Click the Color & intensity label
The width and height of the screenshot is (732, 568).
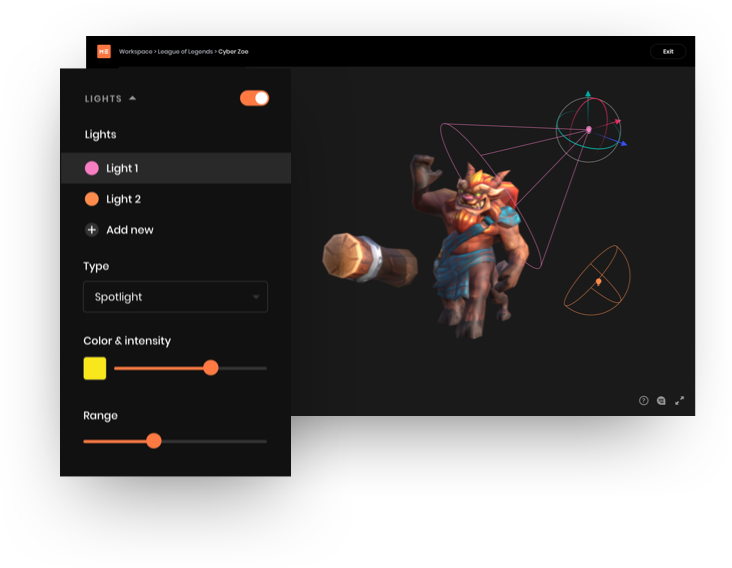(127, 341)
